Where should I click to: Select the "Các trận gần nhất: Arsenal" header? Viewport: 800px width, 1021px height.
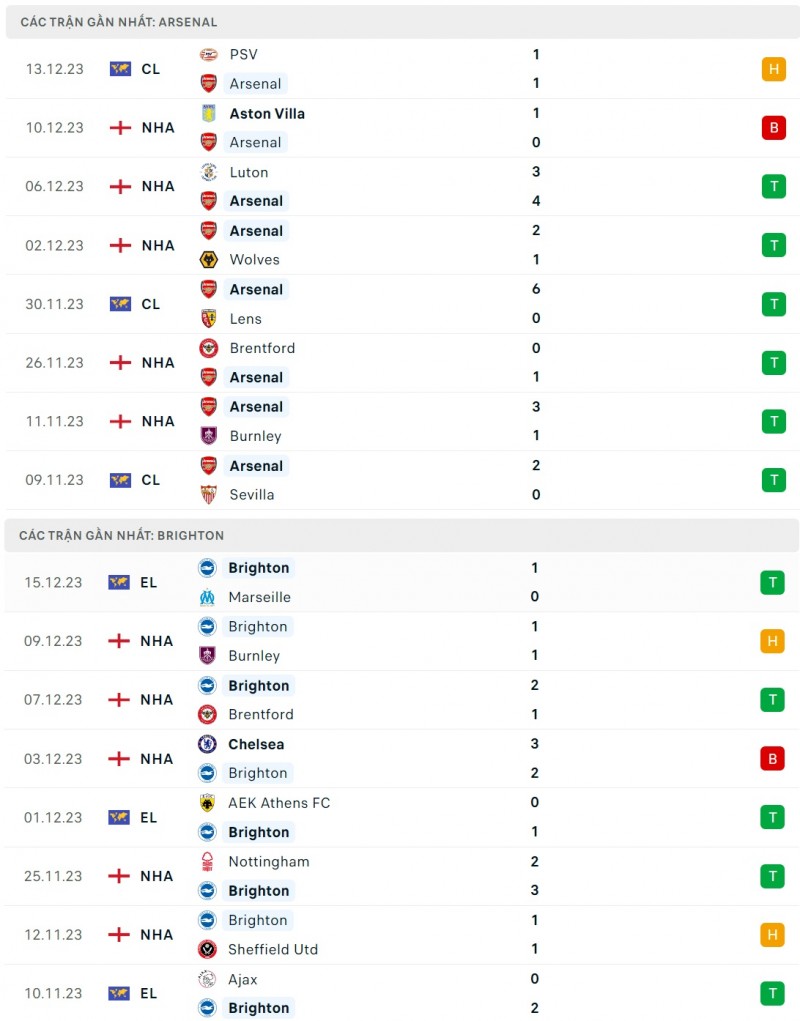click(118, 22)
